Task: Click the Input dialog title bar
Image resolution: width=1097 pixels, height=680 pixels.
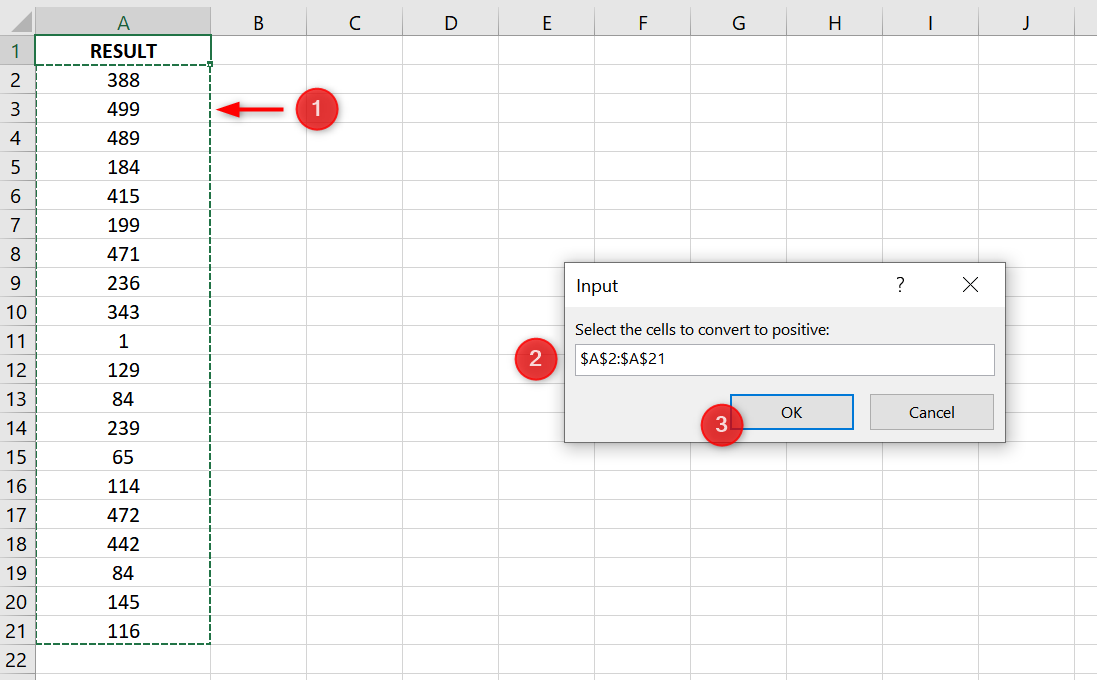Action: click(700, 285)
